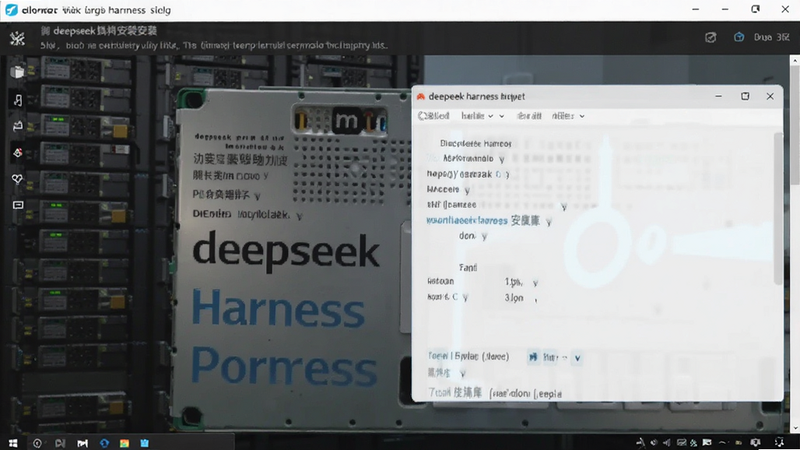
Task: Click the circular search icon on the taskbar
Action: coord(37,443)
